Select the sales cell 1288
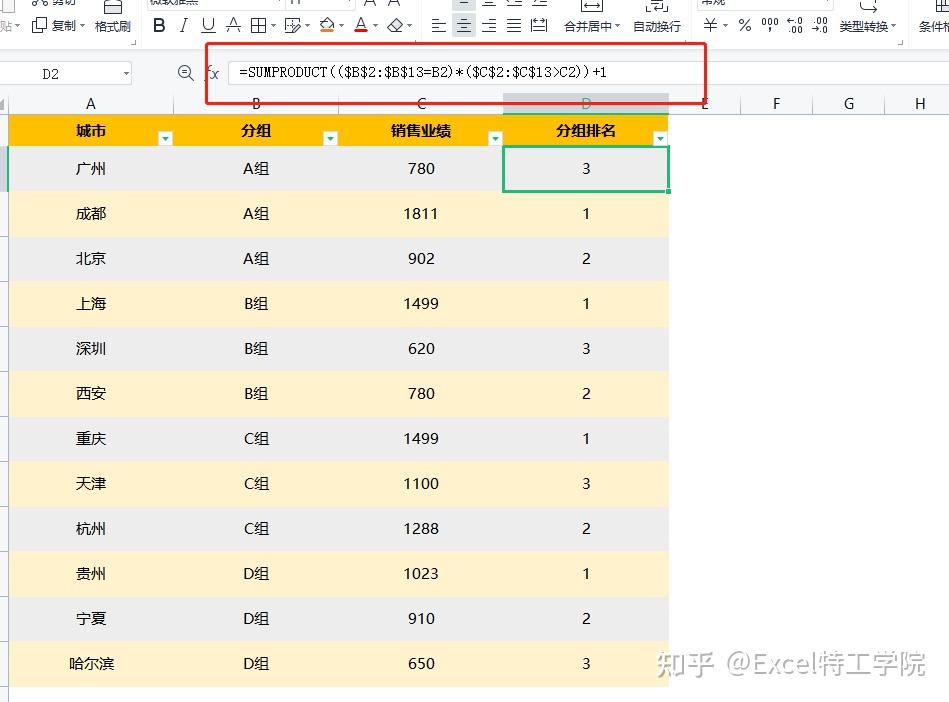Image resolution: width=949 pixels, height=702 pixels. coord(421,528)
